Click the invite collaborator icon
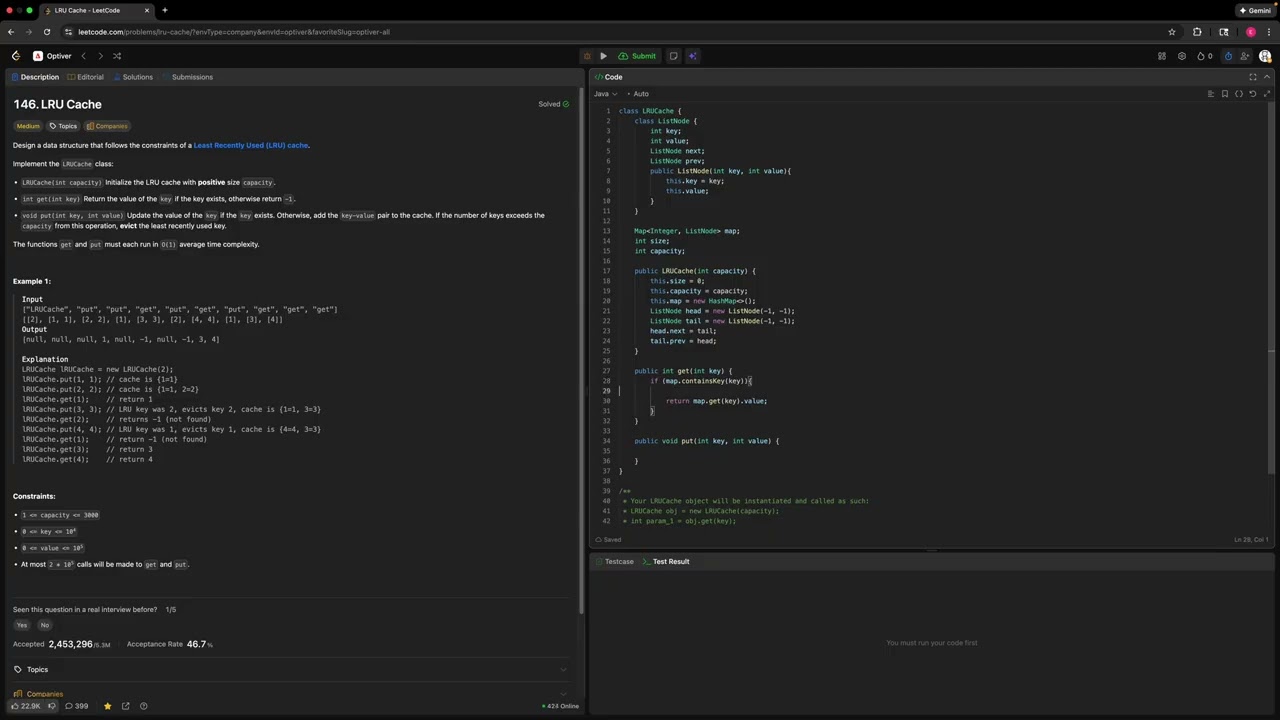This screenshot has height=720, width=1280. pyautogui.click(x=1247, y=56)
